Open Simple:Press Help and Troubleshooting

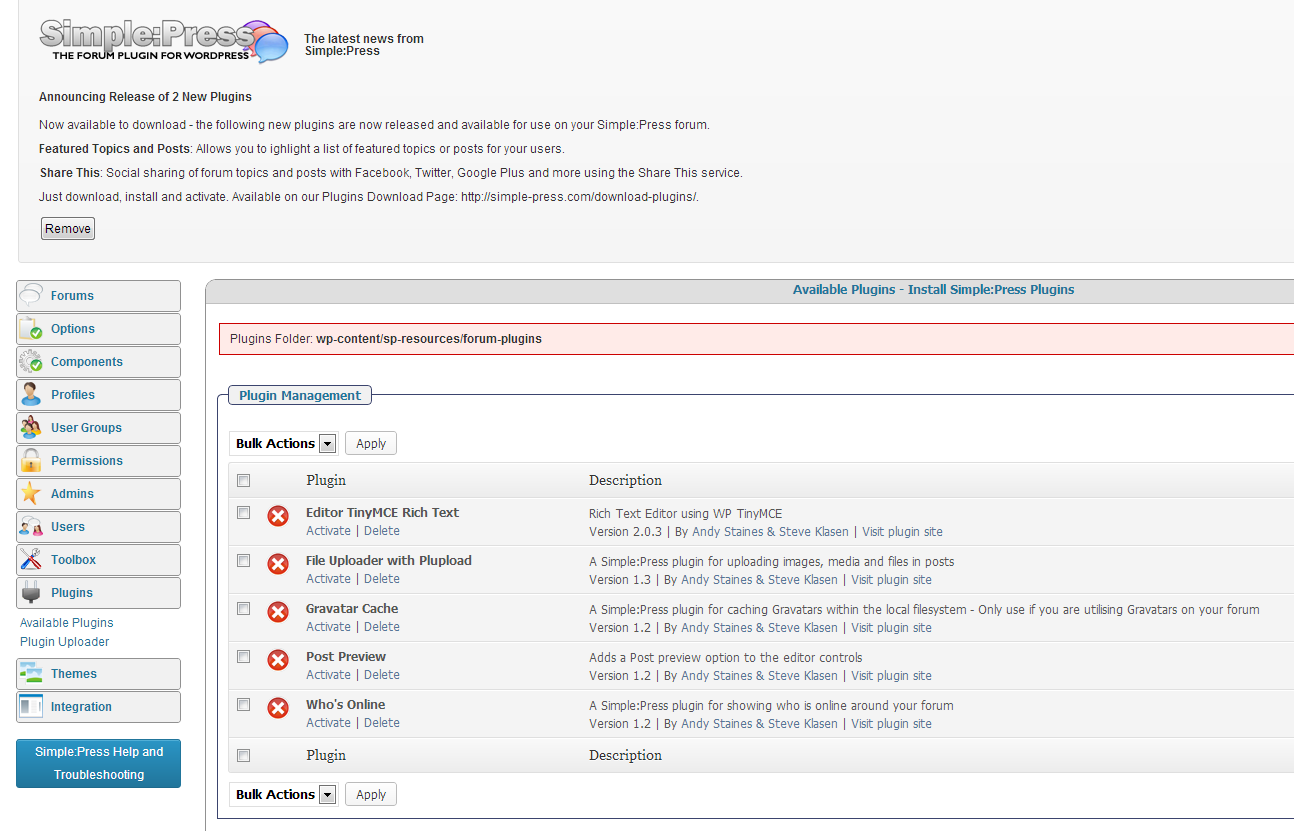click(98, 763)
